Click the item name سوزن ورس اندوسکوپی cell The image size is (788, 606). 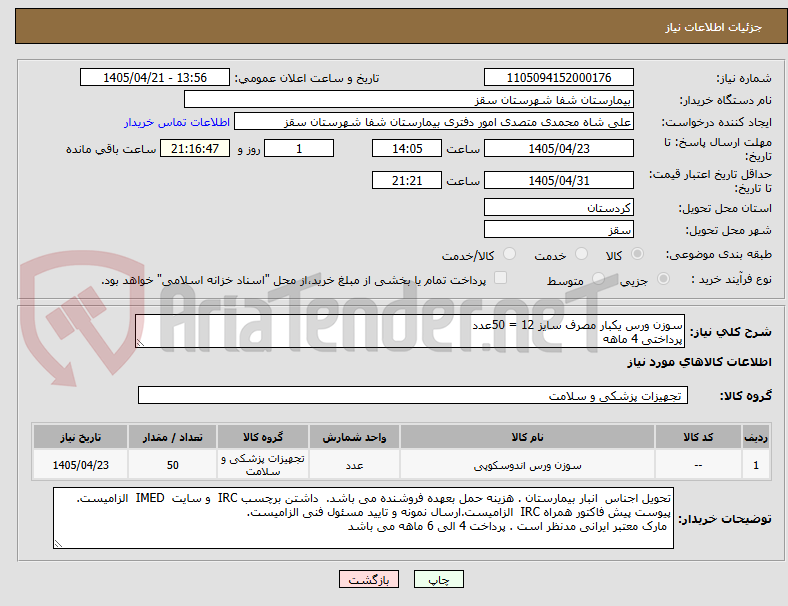(527, 465)
